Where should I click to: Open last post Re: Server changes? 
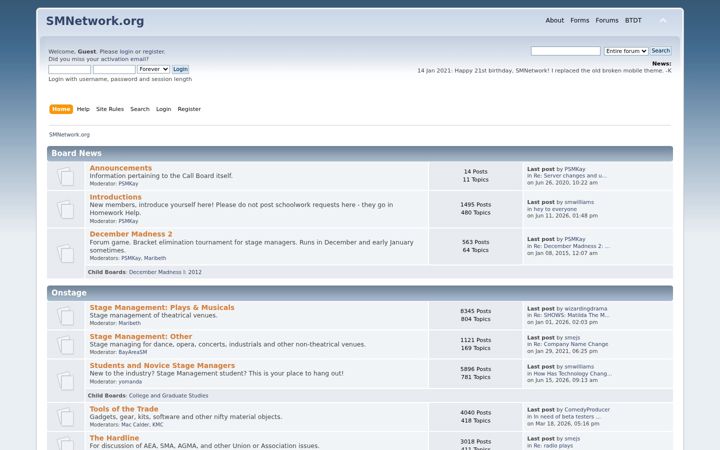[x=570, y=176]
